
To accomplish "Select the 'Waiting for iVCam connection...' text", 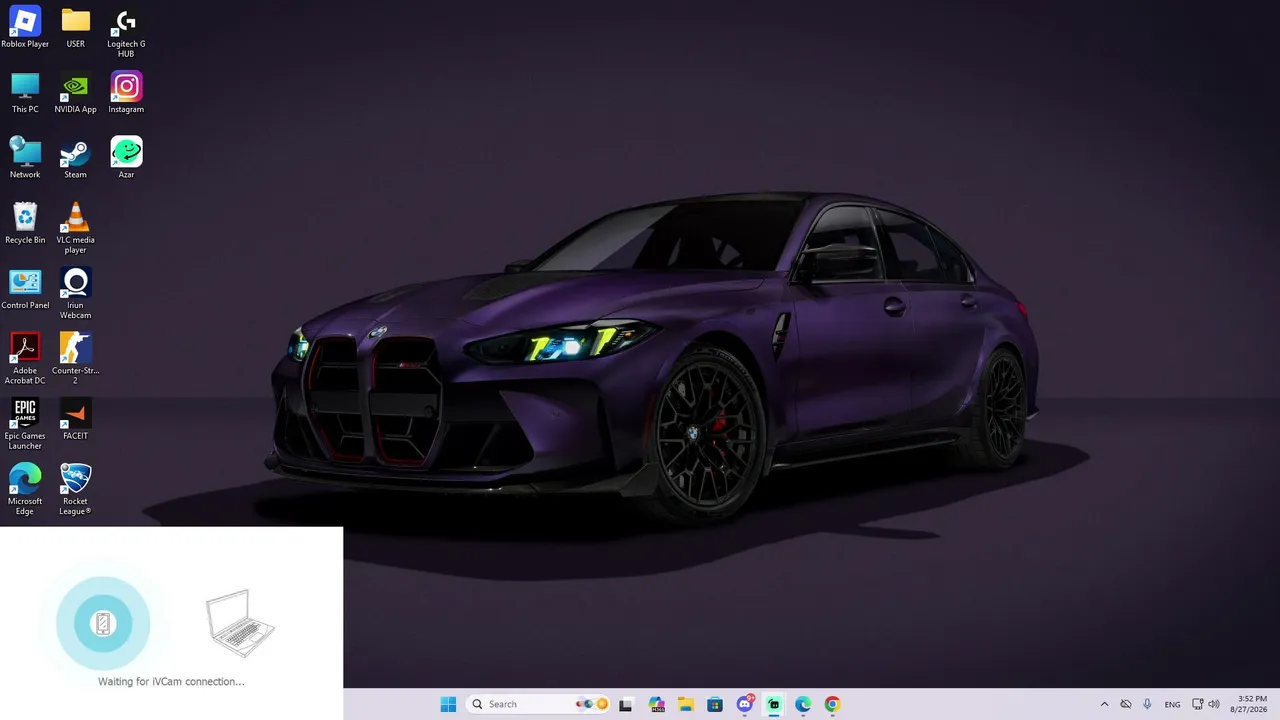I will click(171, 681).
